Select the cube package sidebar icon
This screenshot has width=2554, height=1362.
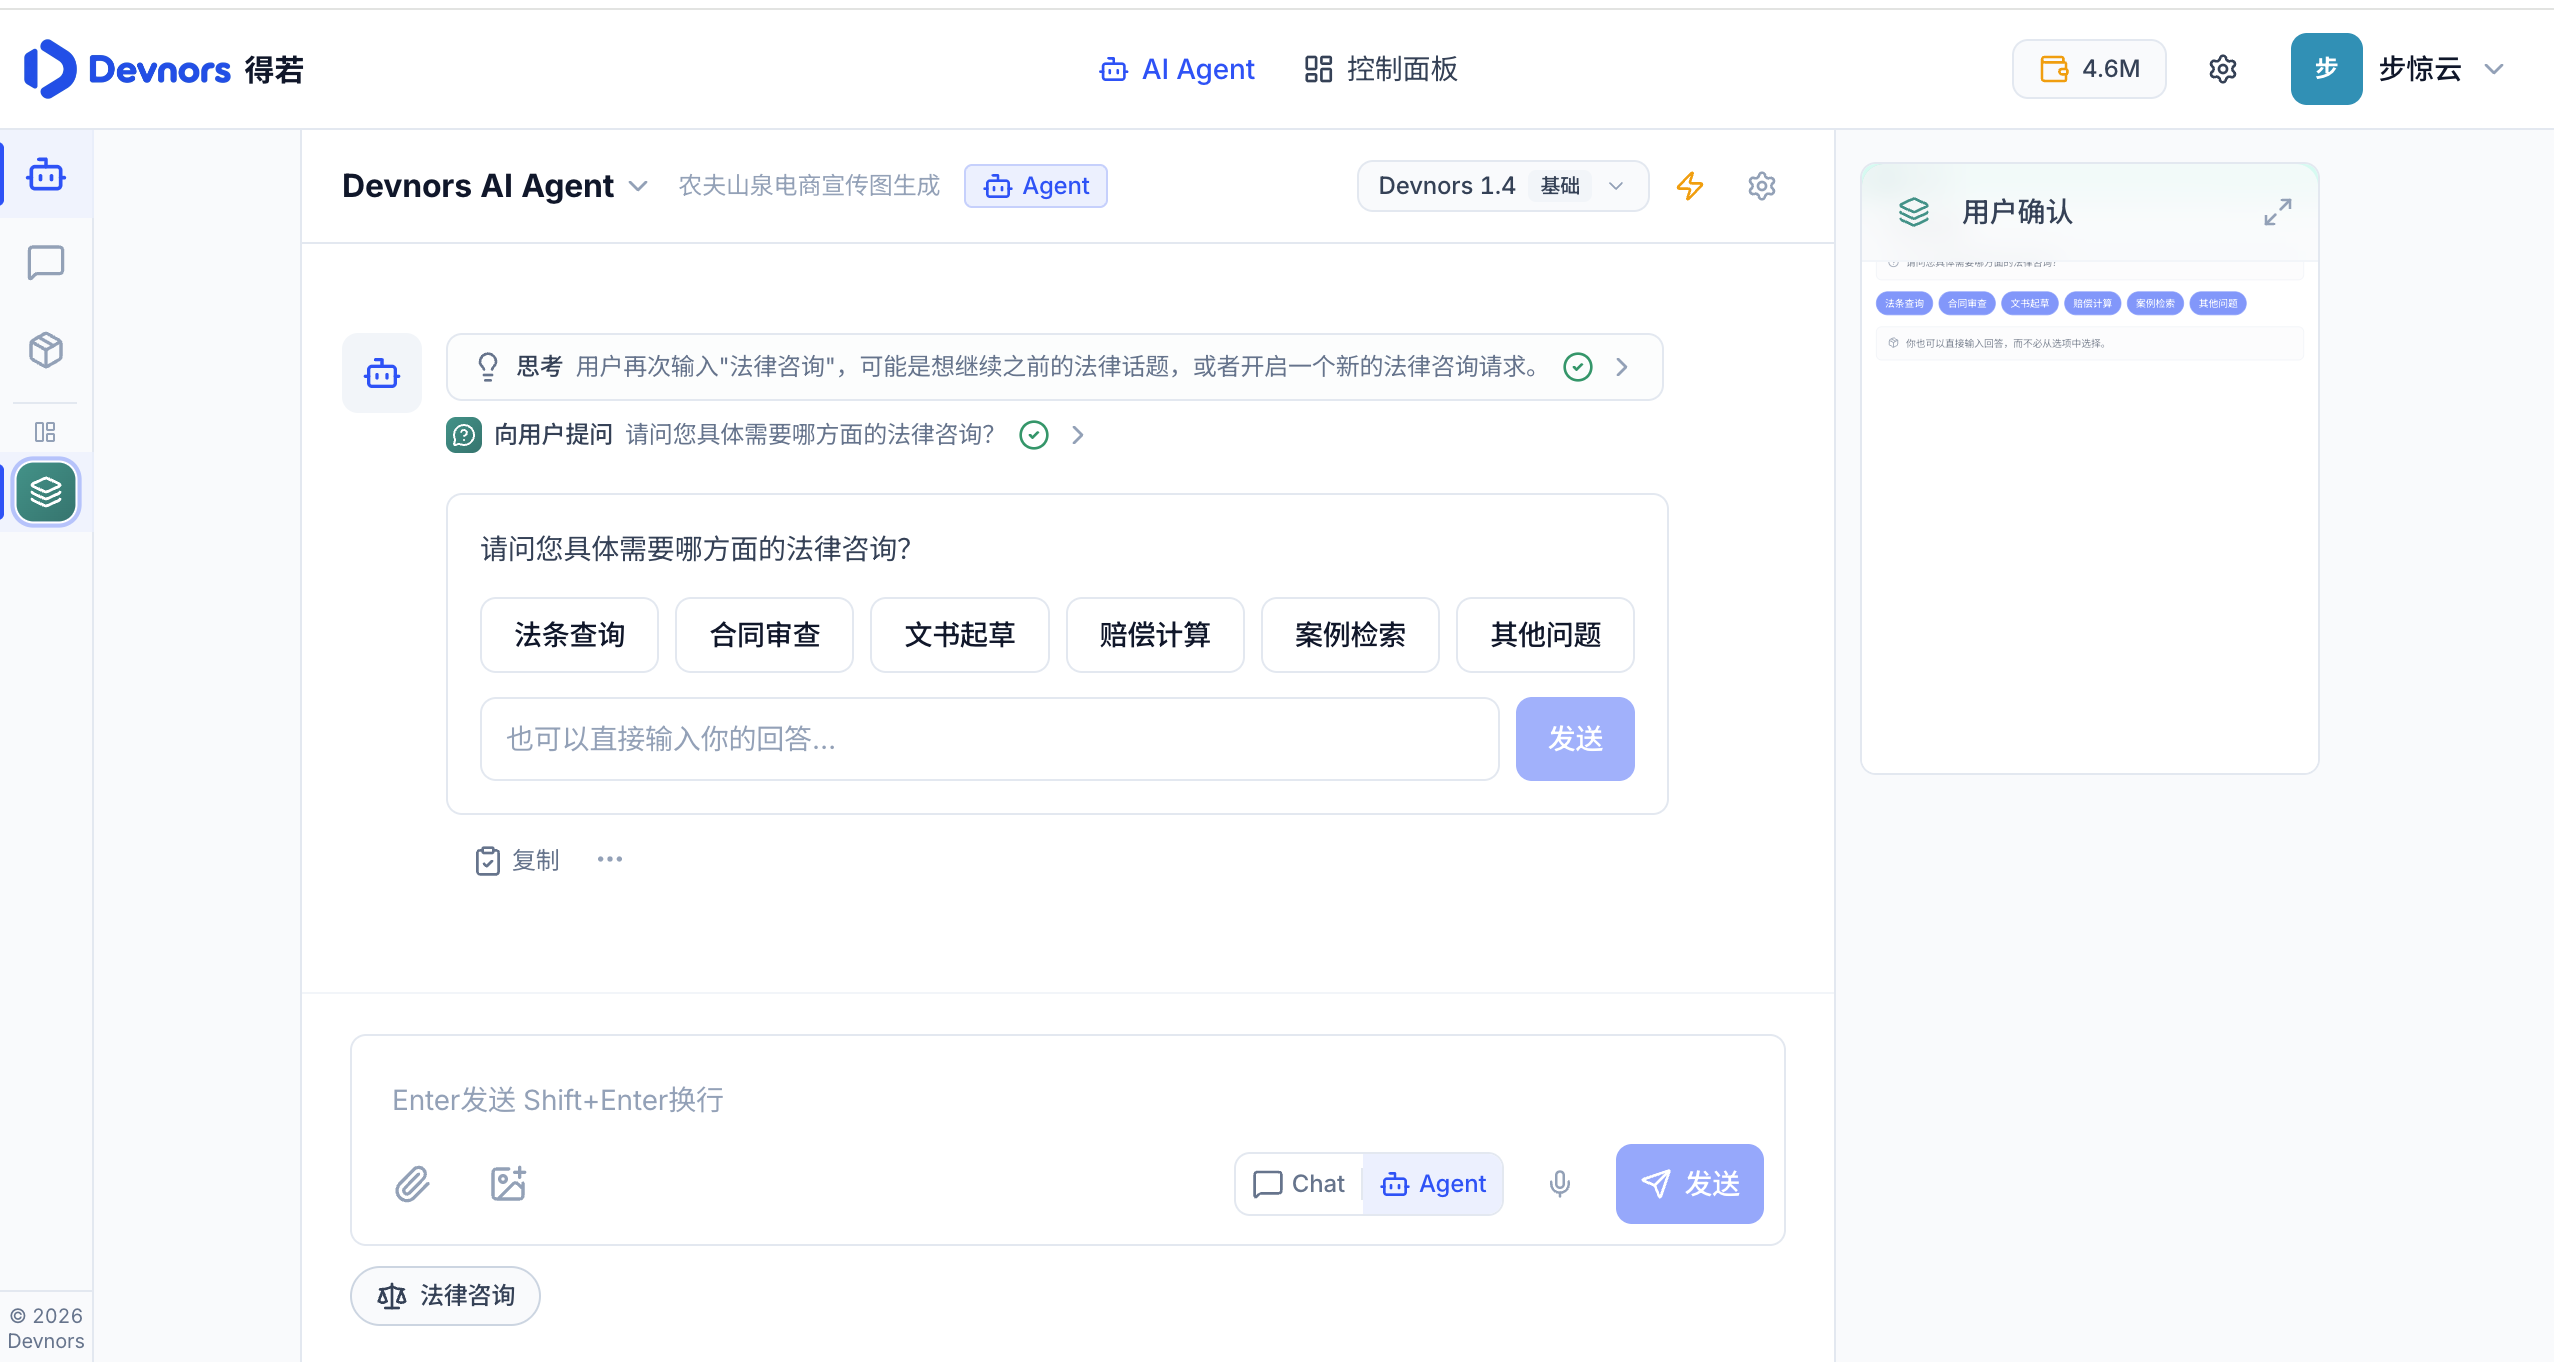[46, 350]
